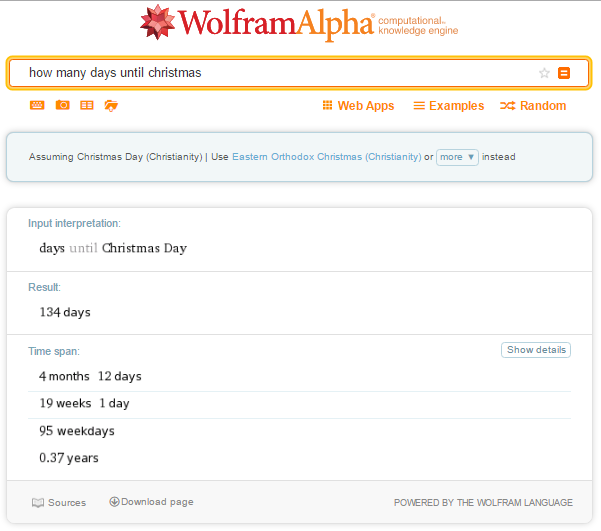Image resolution: width=601 pixels, height=531 pixels.
Task: Click the WolframAlpha logo
Action: click(x=299, y=23)
